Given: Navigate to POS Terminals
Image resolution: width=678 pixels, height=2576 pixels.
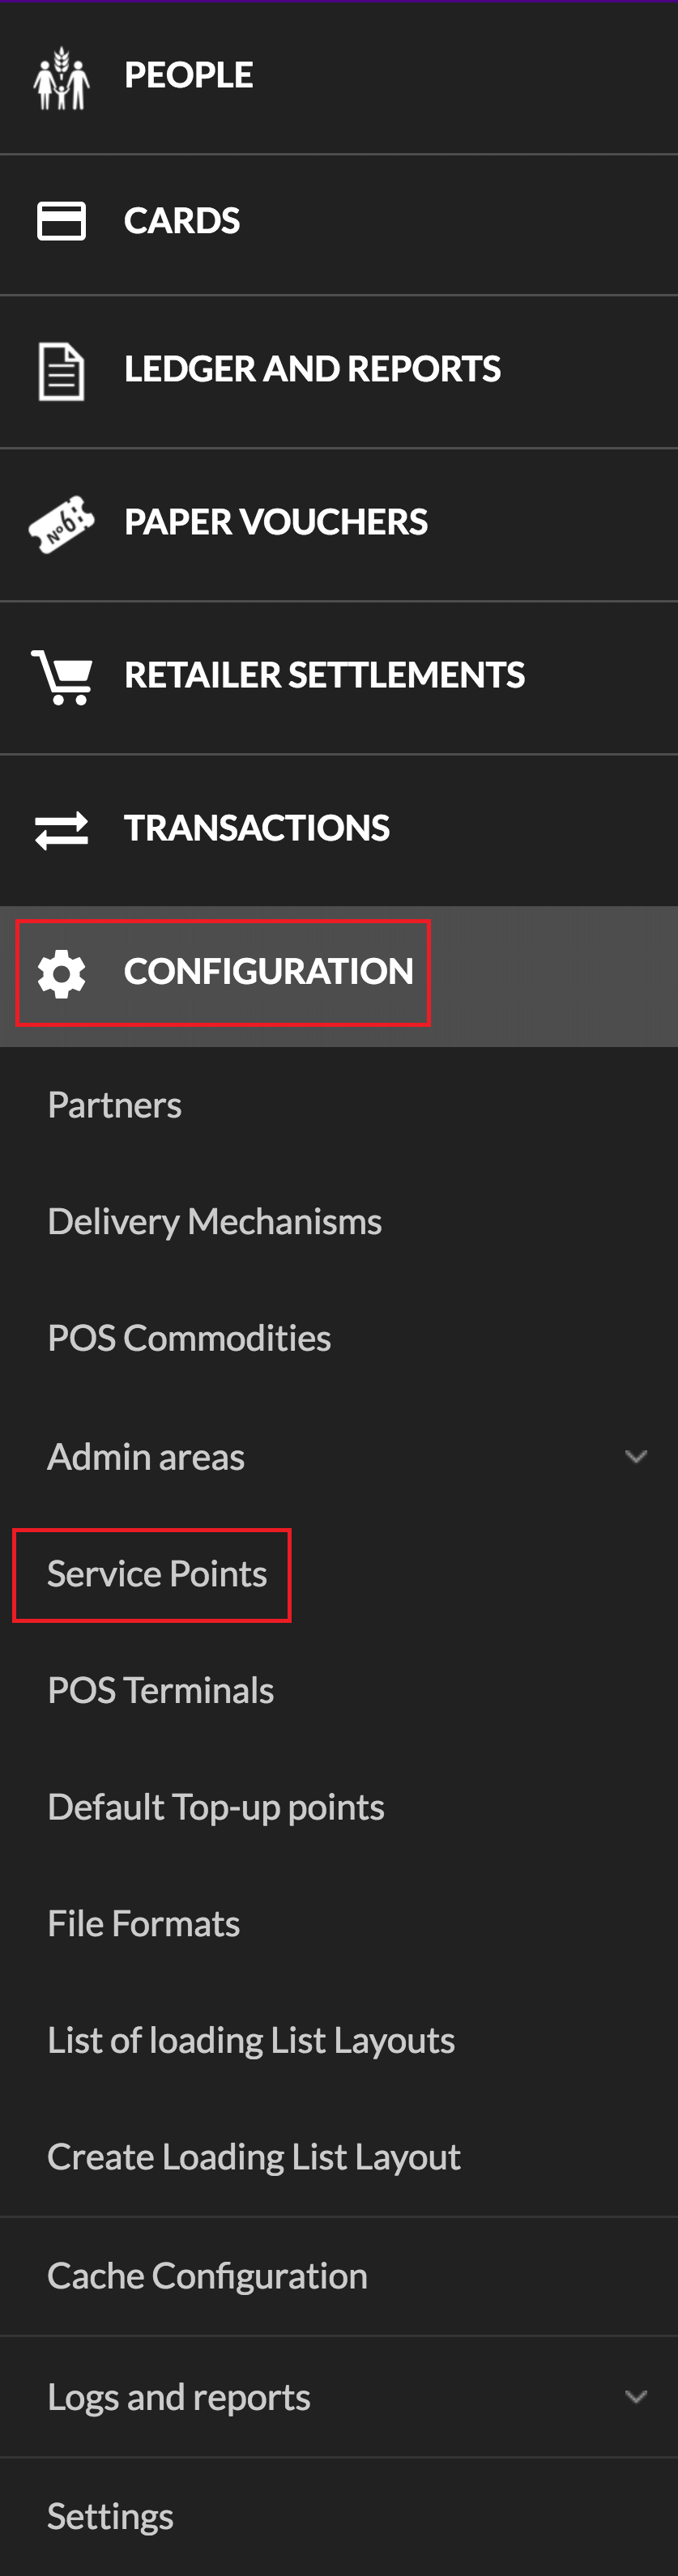Looking at the screenshot, I should tap(161, 1690).
